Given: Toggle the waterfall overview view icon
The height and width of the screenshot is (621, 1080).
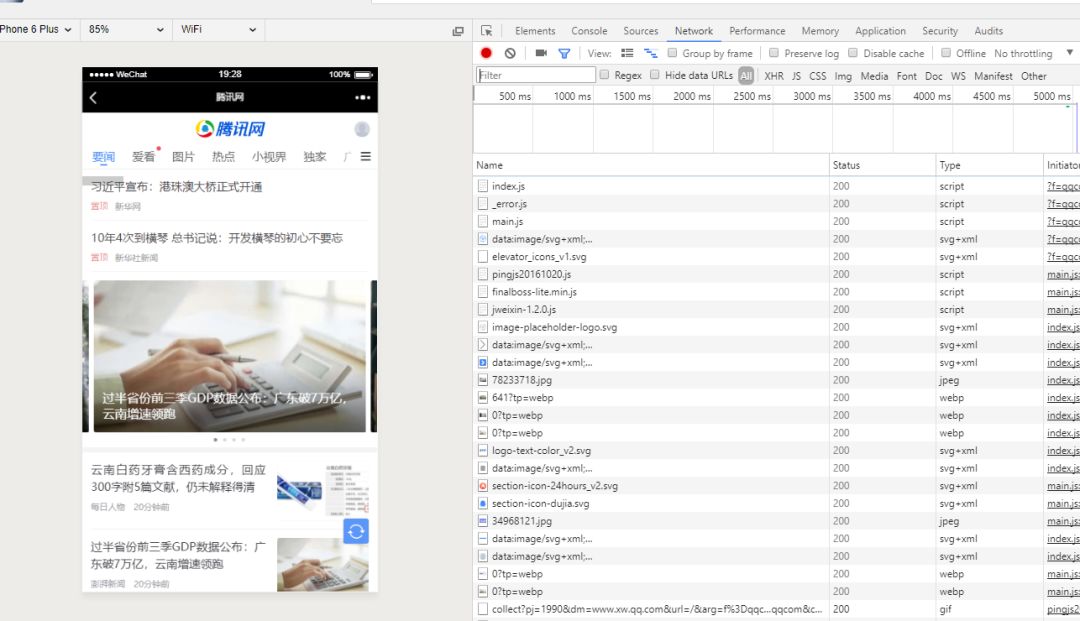Looking at the screenshot, I should pos(650,53).
